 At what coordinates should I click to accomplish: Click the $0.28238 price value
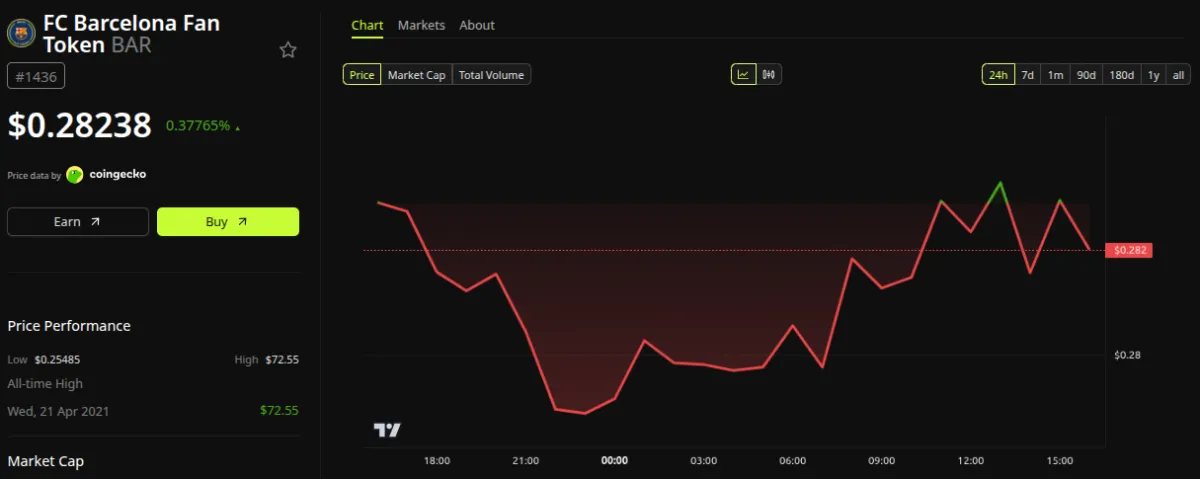tap(79, 125)
